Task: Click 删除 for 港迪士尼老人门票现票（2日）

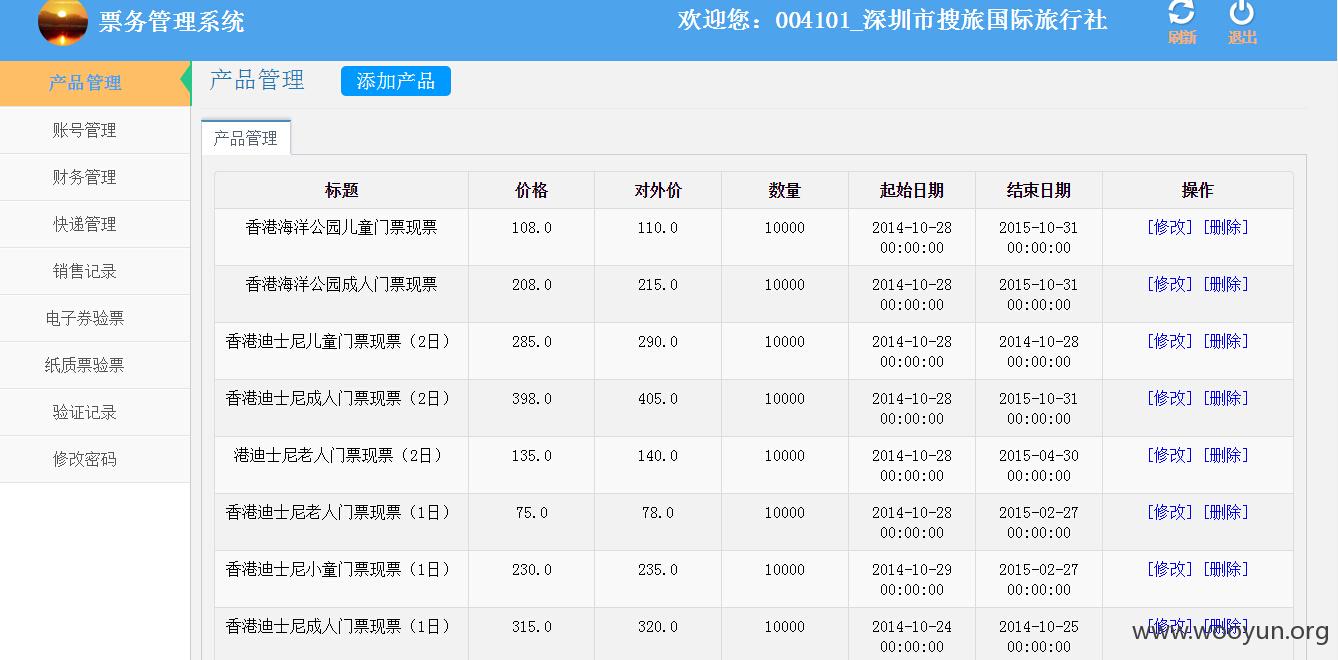Action: pyautogui.click(x=1226, y=455)
